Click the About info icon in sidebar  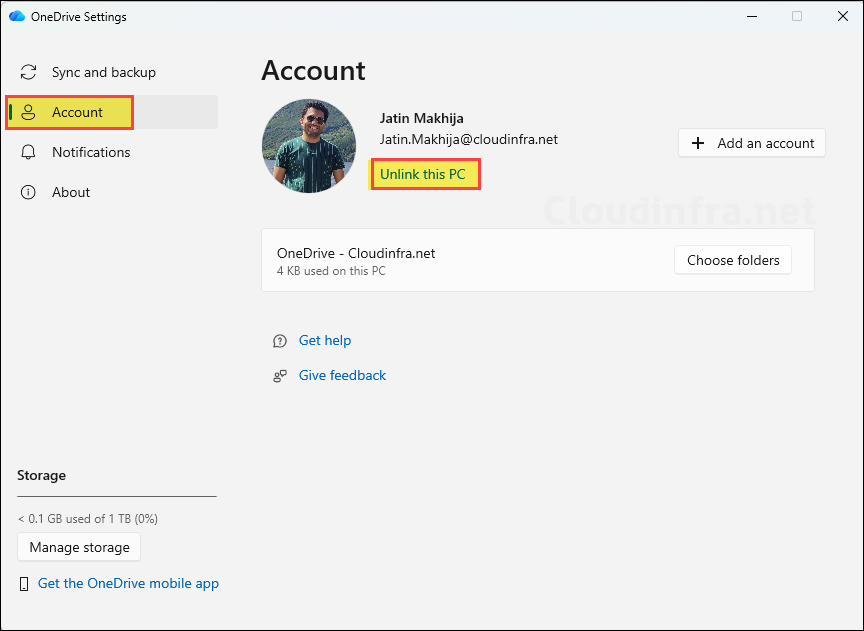(x=28, y=192)
